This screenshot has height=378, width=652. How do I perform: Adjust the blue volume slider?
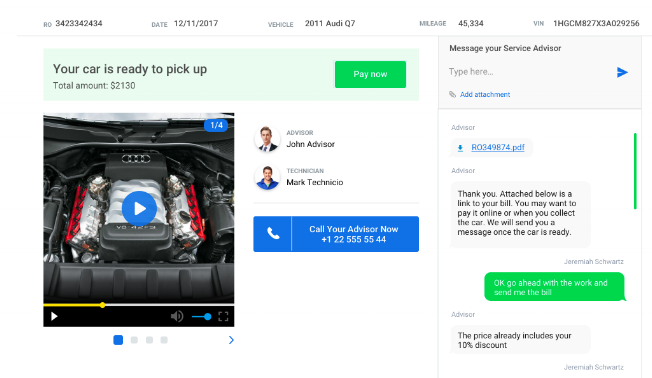(202, 317)
